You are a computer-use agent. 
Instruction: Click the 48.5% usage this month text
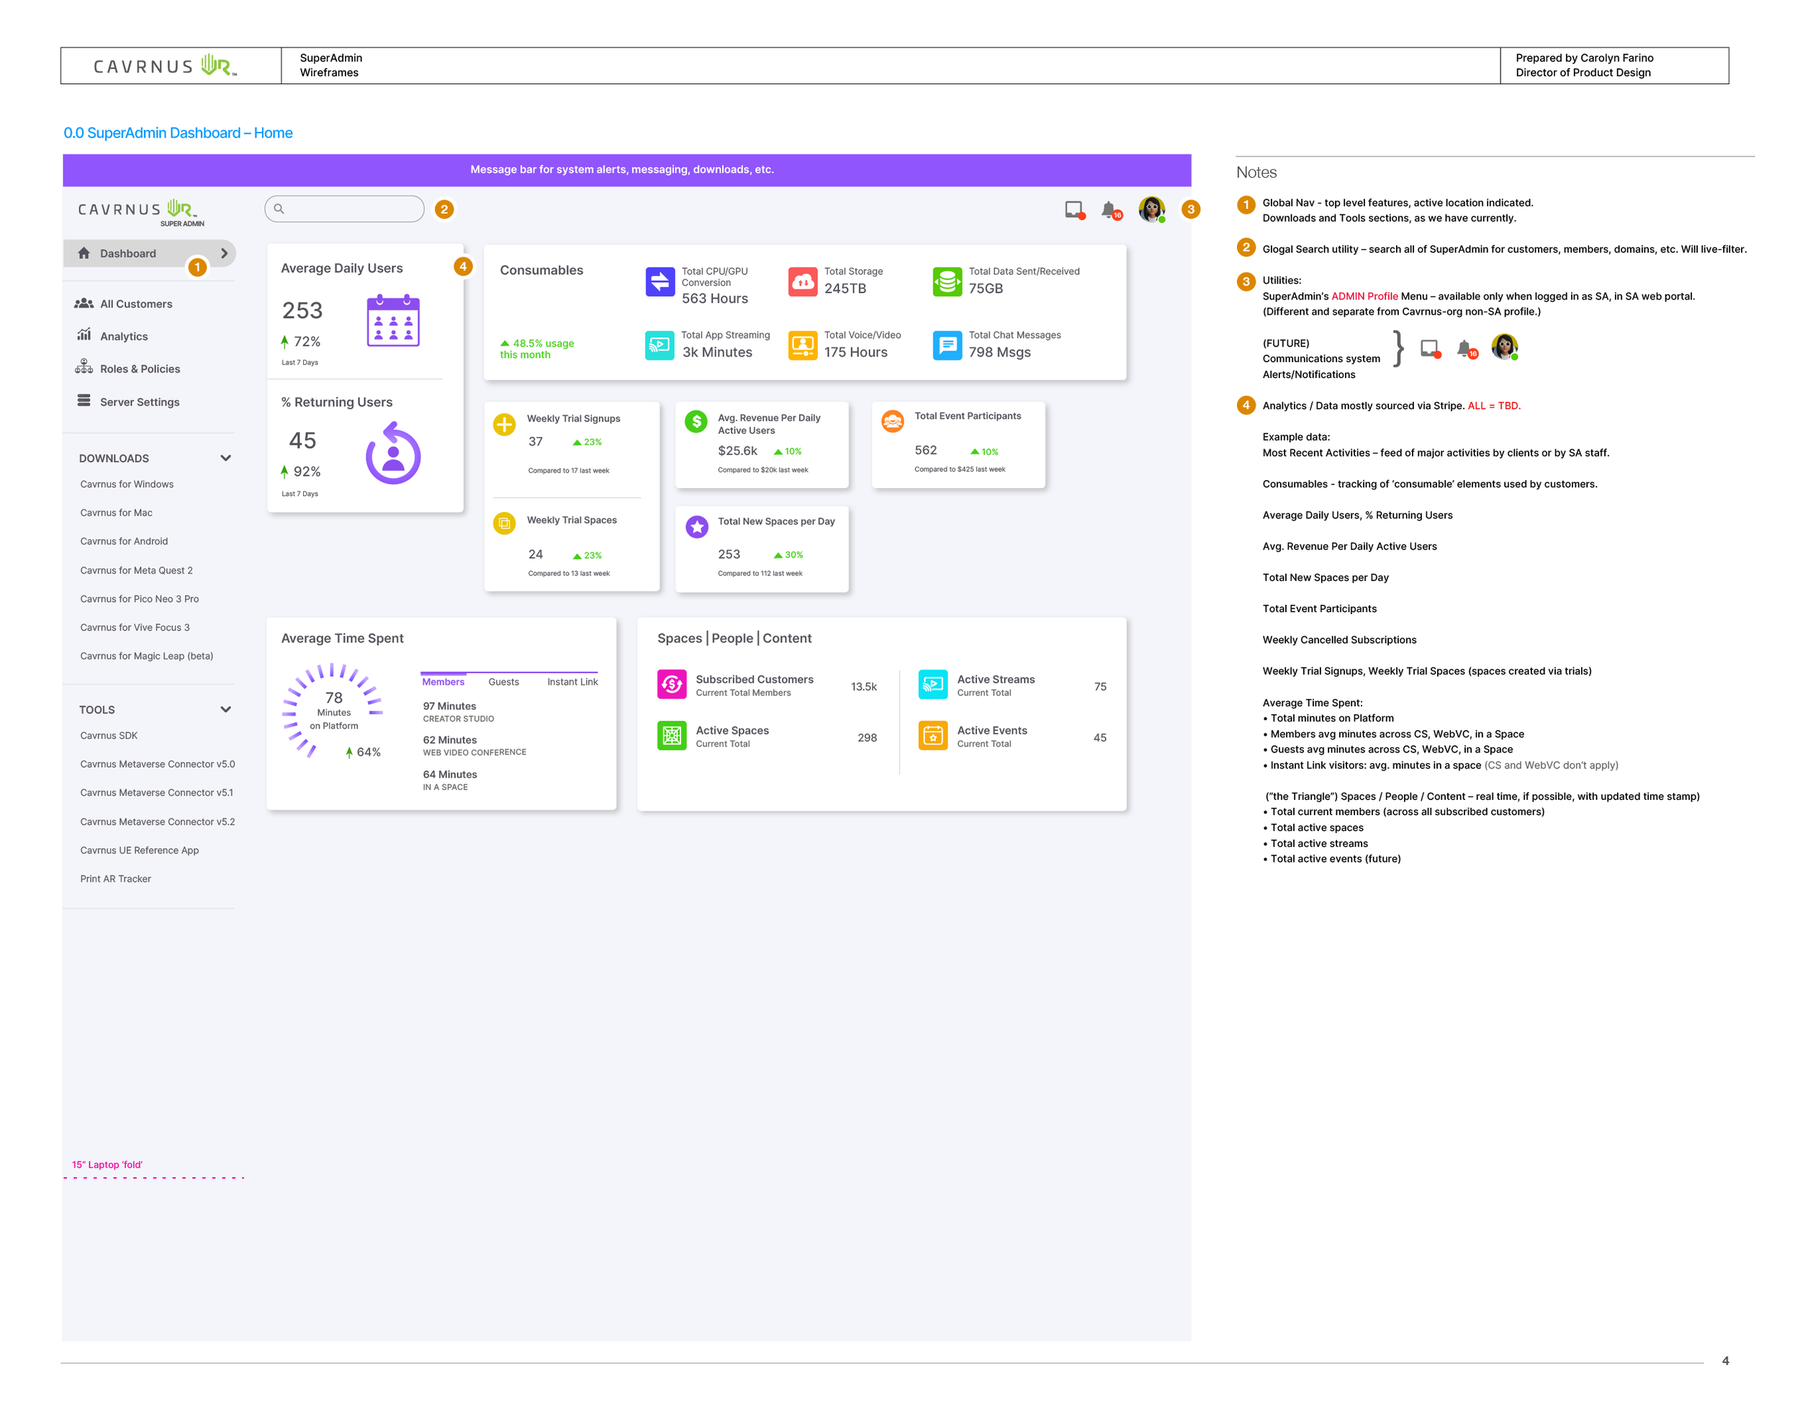pyautogui.click(x=538, y=349)
